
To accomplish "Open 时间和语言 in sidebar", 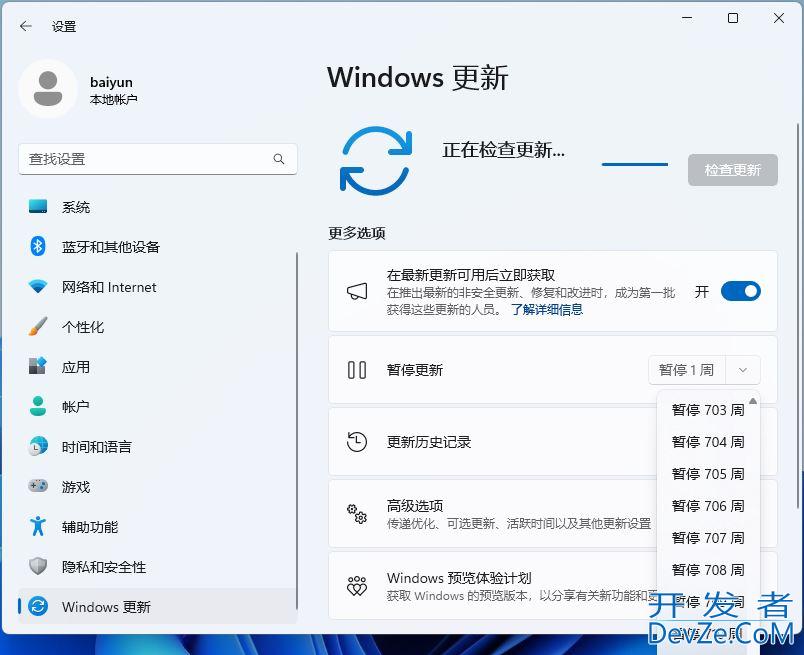I will tap(156, 447).
